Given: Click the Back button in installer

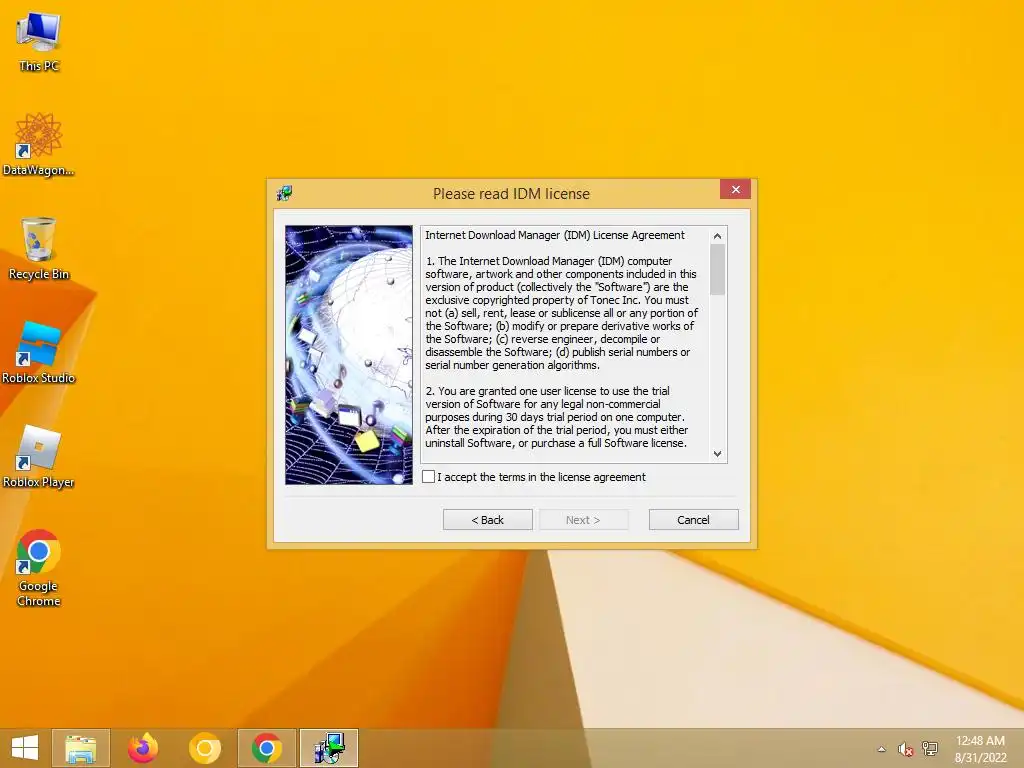Looking at the screenshot, I should [x=487, y=520].
